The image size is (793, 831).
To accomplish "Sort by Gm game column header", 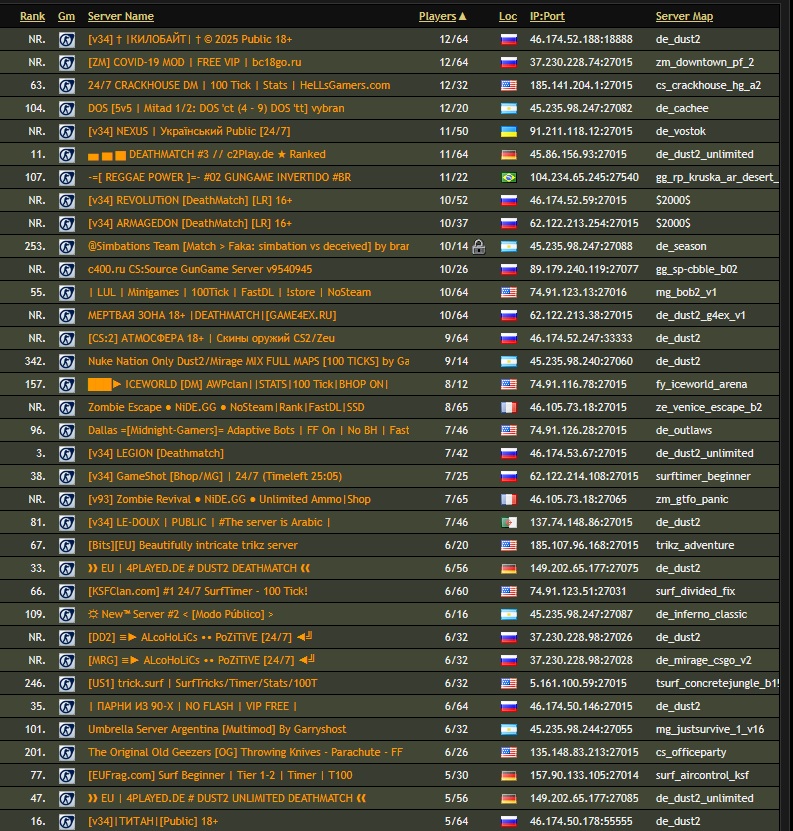I will pos(66,16).
